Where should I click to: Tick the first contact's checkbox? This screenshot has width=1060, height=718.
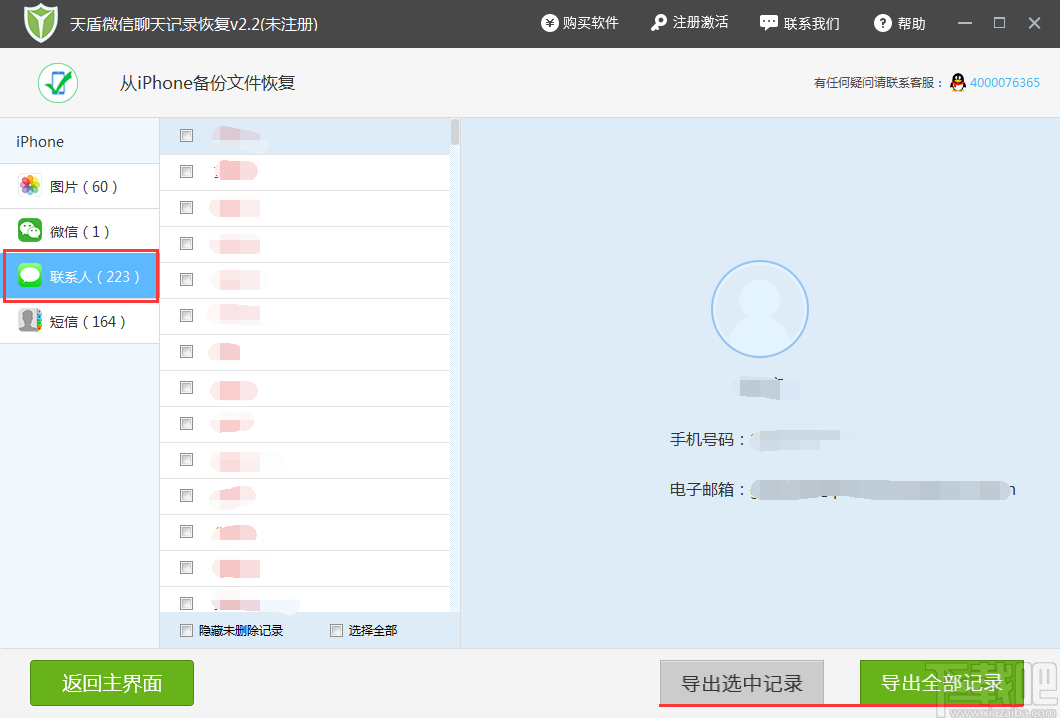coord(186,135)
